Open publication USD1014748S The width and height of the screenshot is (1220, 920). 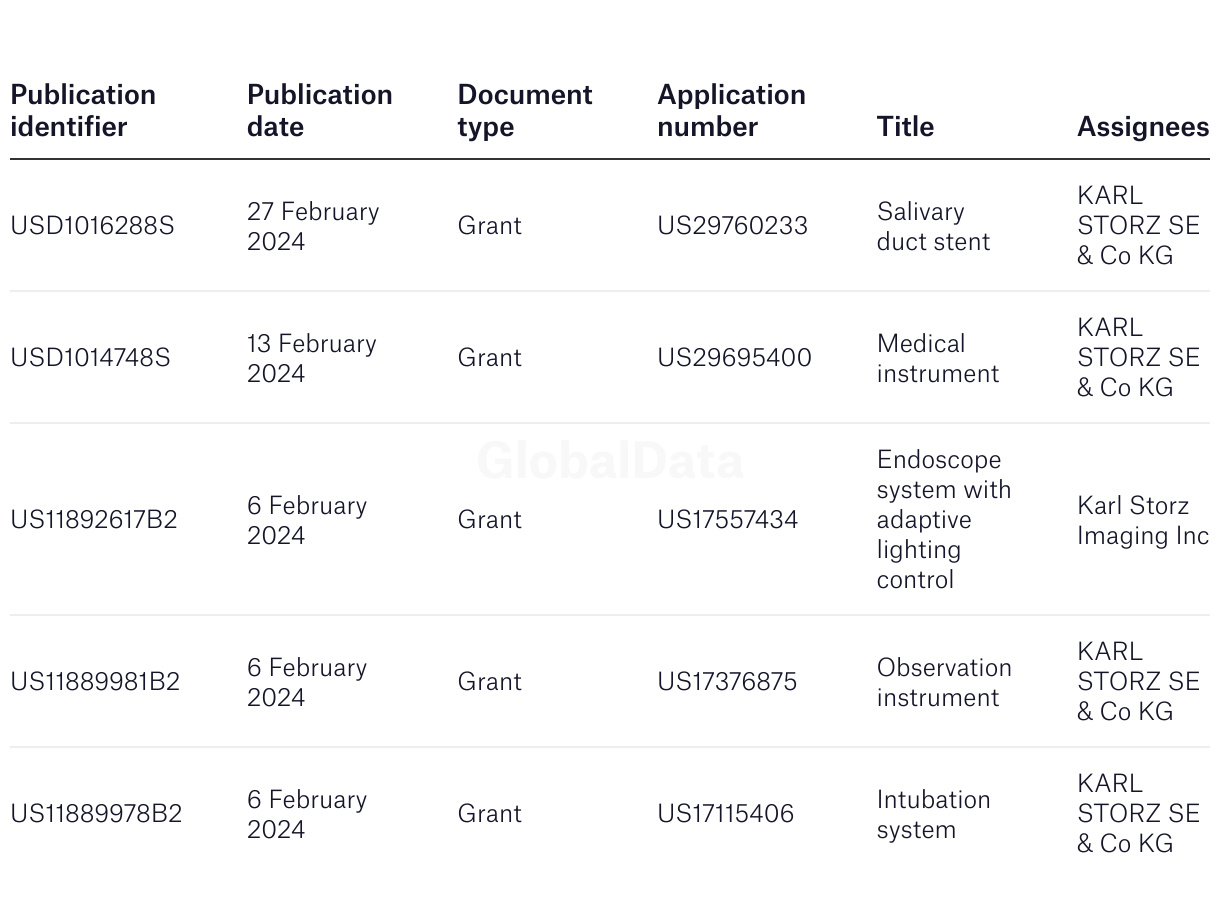[90, 357]
